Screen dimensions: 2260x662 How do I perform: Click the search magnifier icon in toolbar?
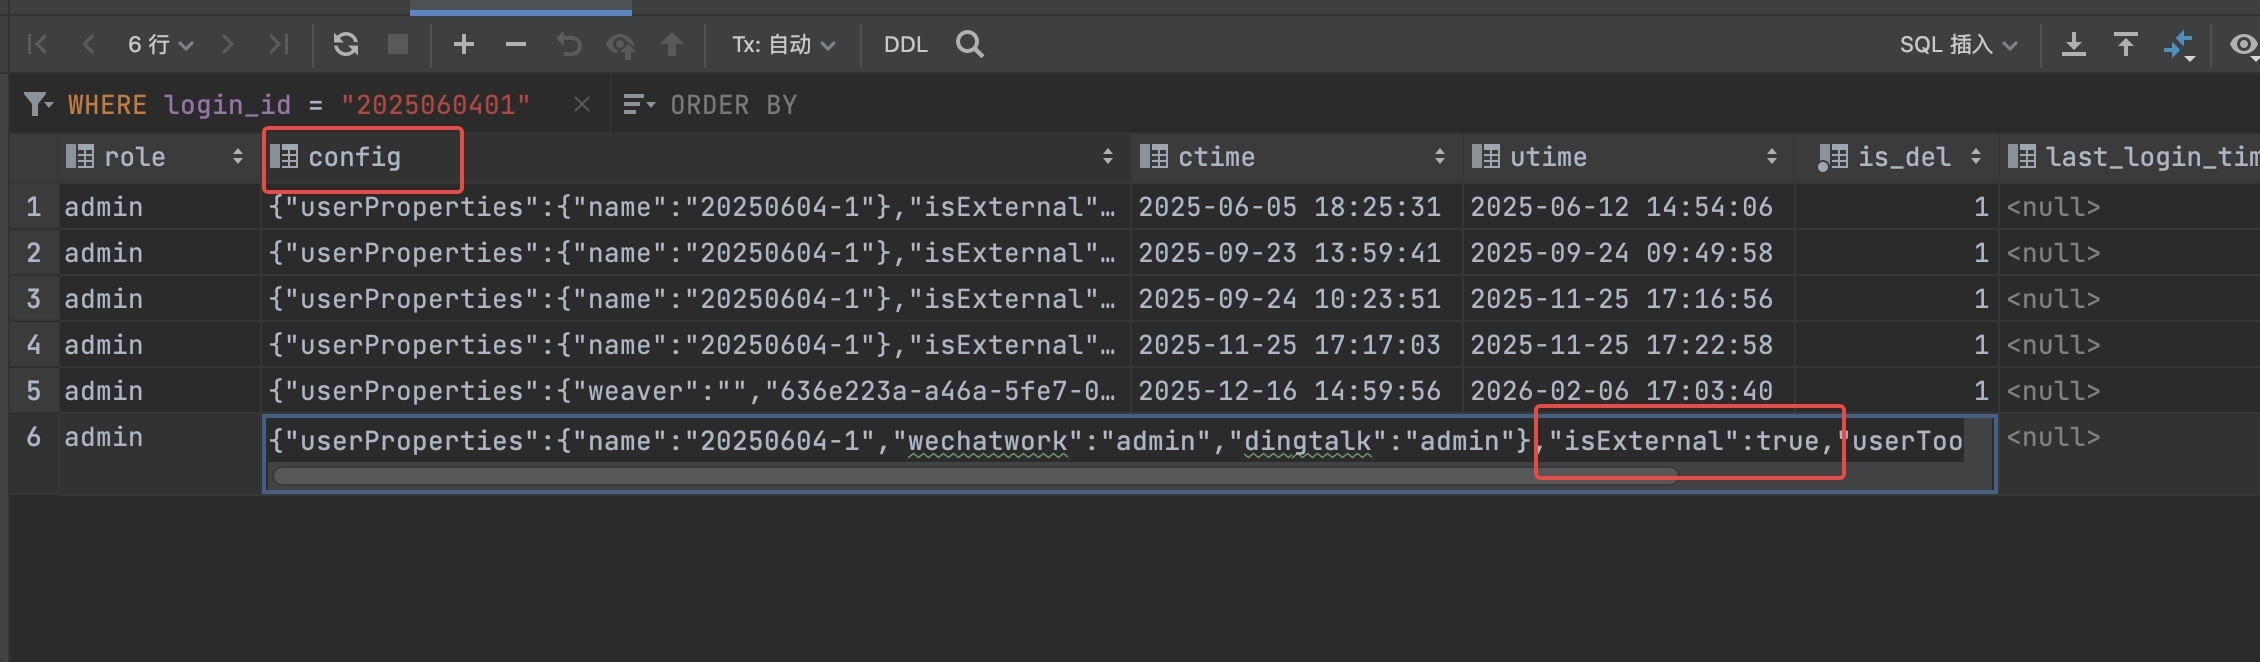pos(969,44)
